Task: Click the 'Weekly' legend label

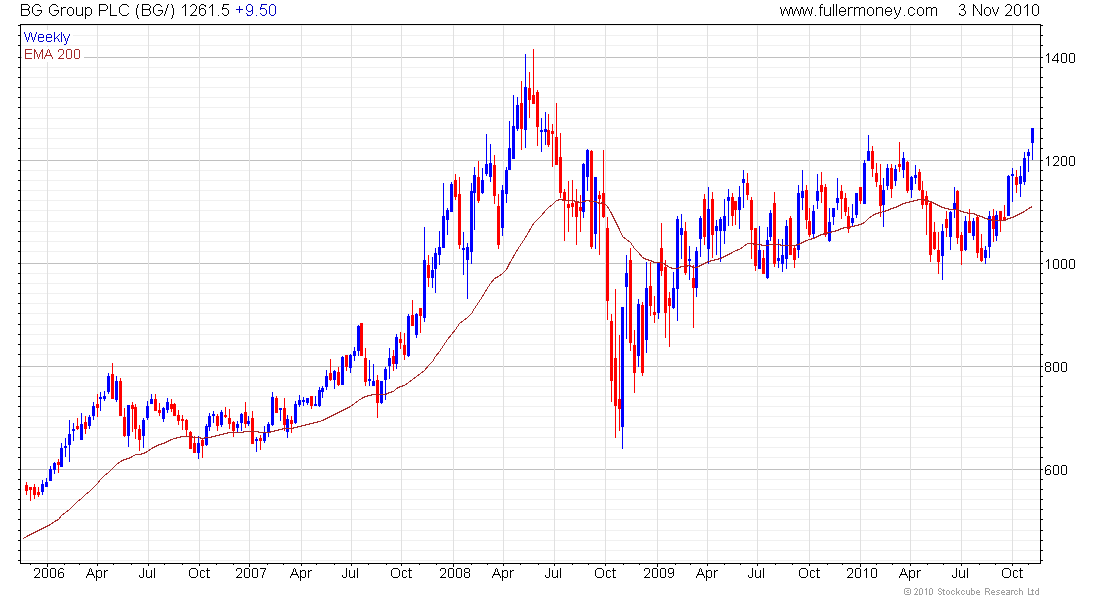Action: [x=47, y=37]
